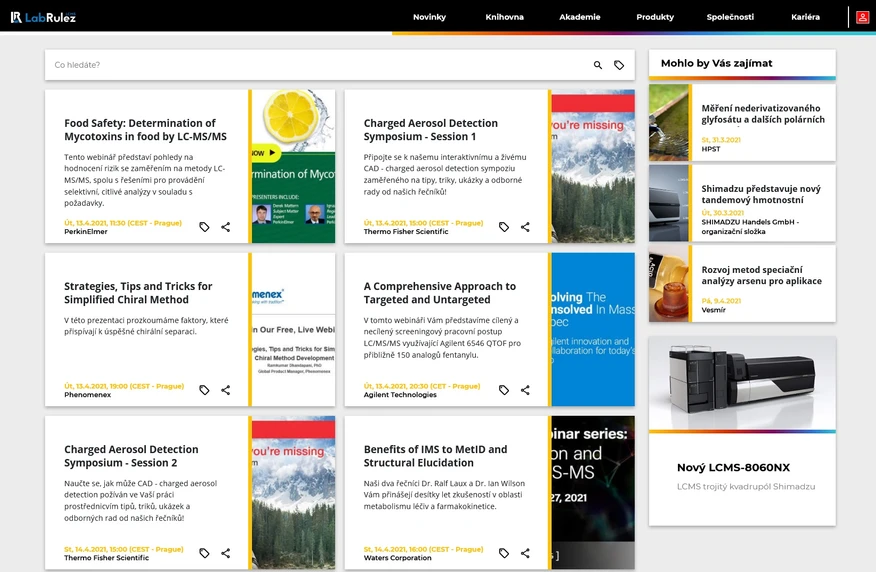
Task: Click 'Vesmír' source label
Action: 713,310
